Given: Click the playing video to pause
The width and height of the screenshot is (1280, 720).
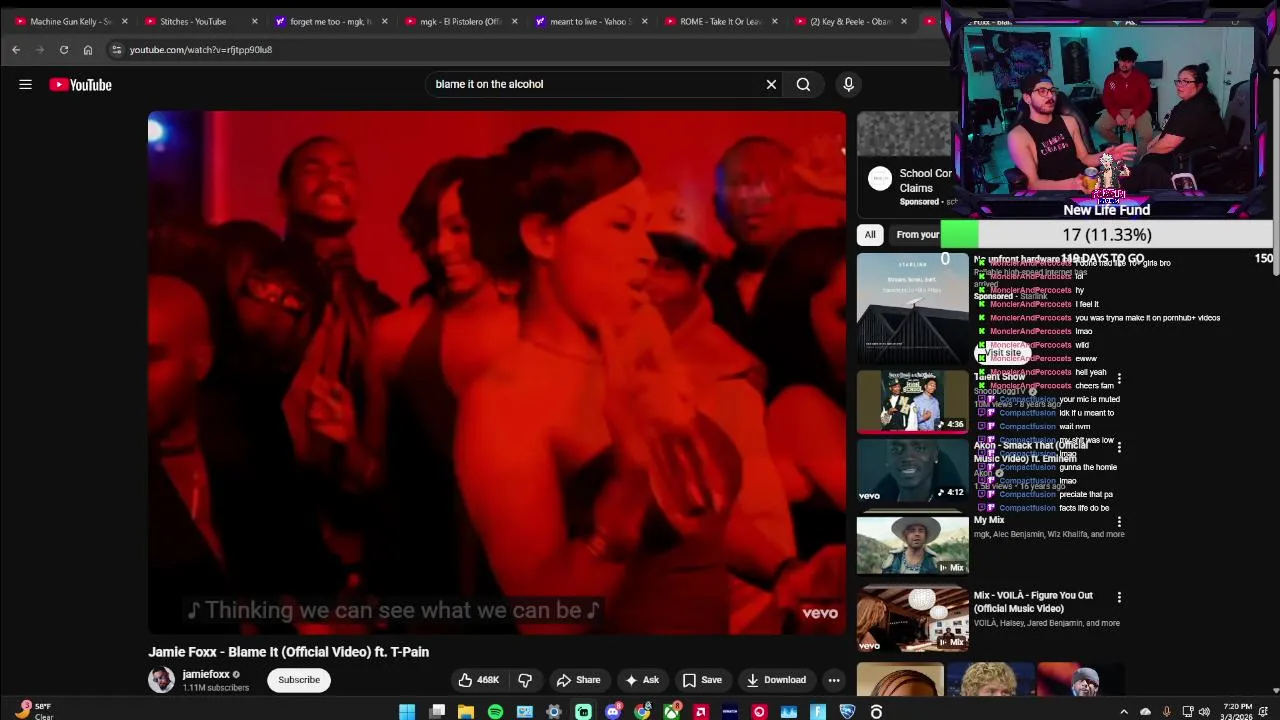Looking at the screenshot, I should (497, 372).
